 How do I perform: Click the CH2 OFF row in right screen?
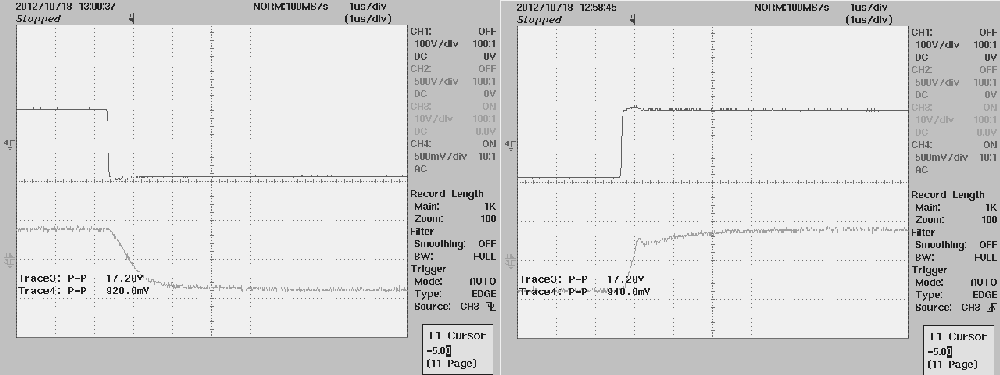pyautogui.click(x=955, y=70)
